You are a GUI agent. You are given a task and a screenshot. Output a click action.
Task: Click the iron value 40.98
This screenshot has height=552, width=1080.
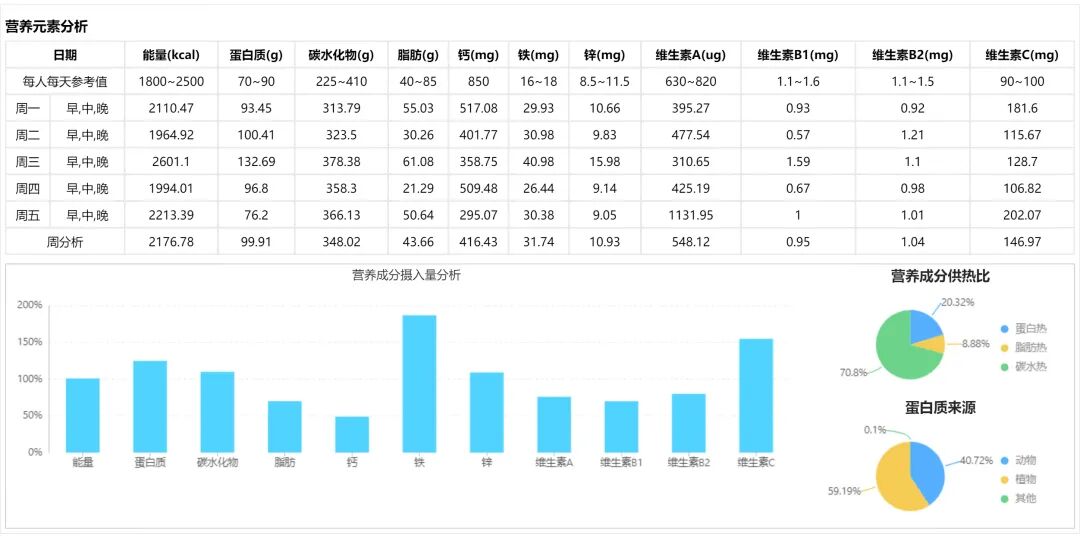(538, 162)
